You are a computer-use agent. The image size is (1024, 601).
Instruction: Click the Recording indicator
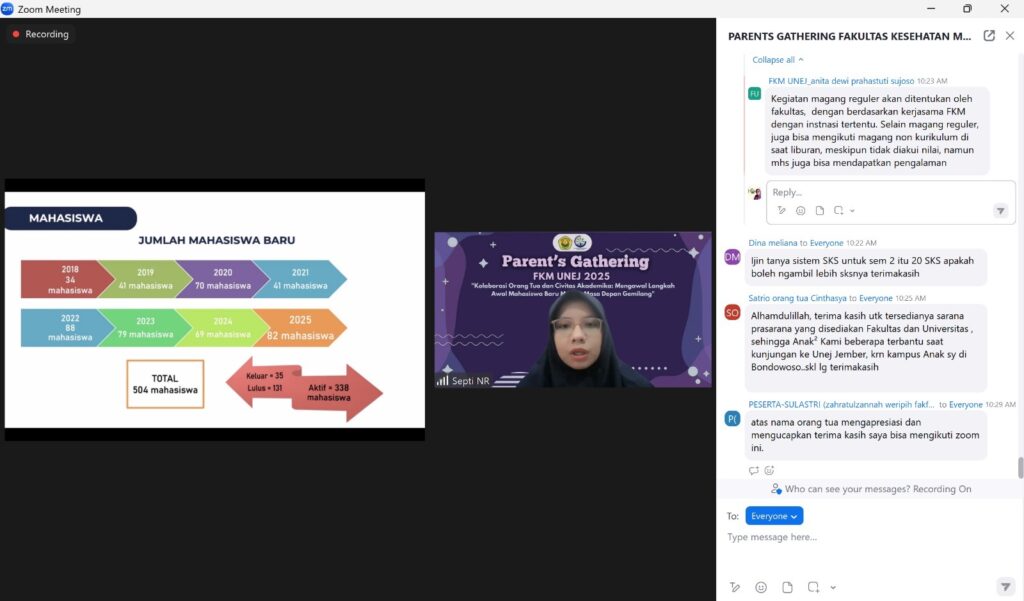click(41, 34)
